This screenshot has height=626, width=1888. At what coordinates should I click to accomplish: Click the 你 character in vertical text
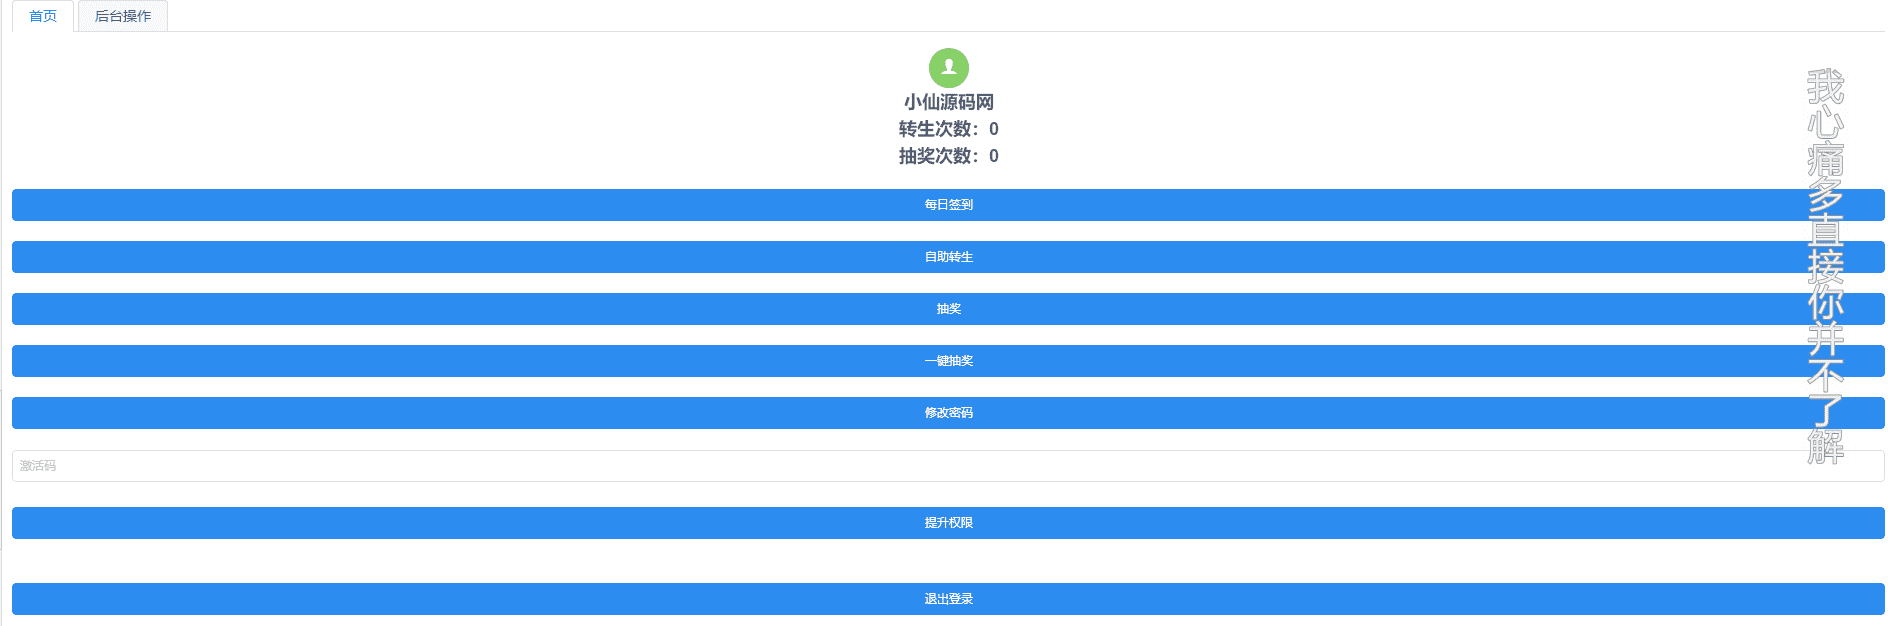coord(1826,303)
